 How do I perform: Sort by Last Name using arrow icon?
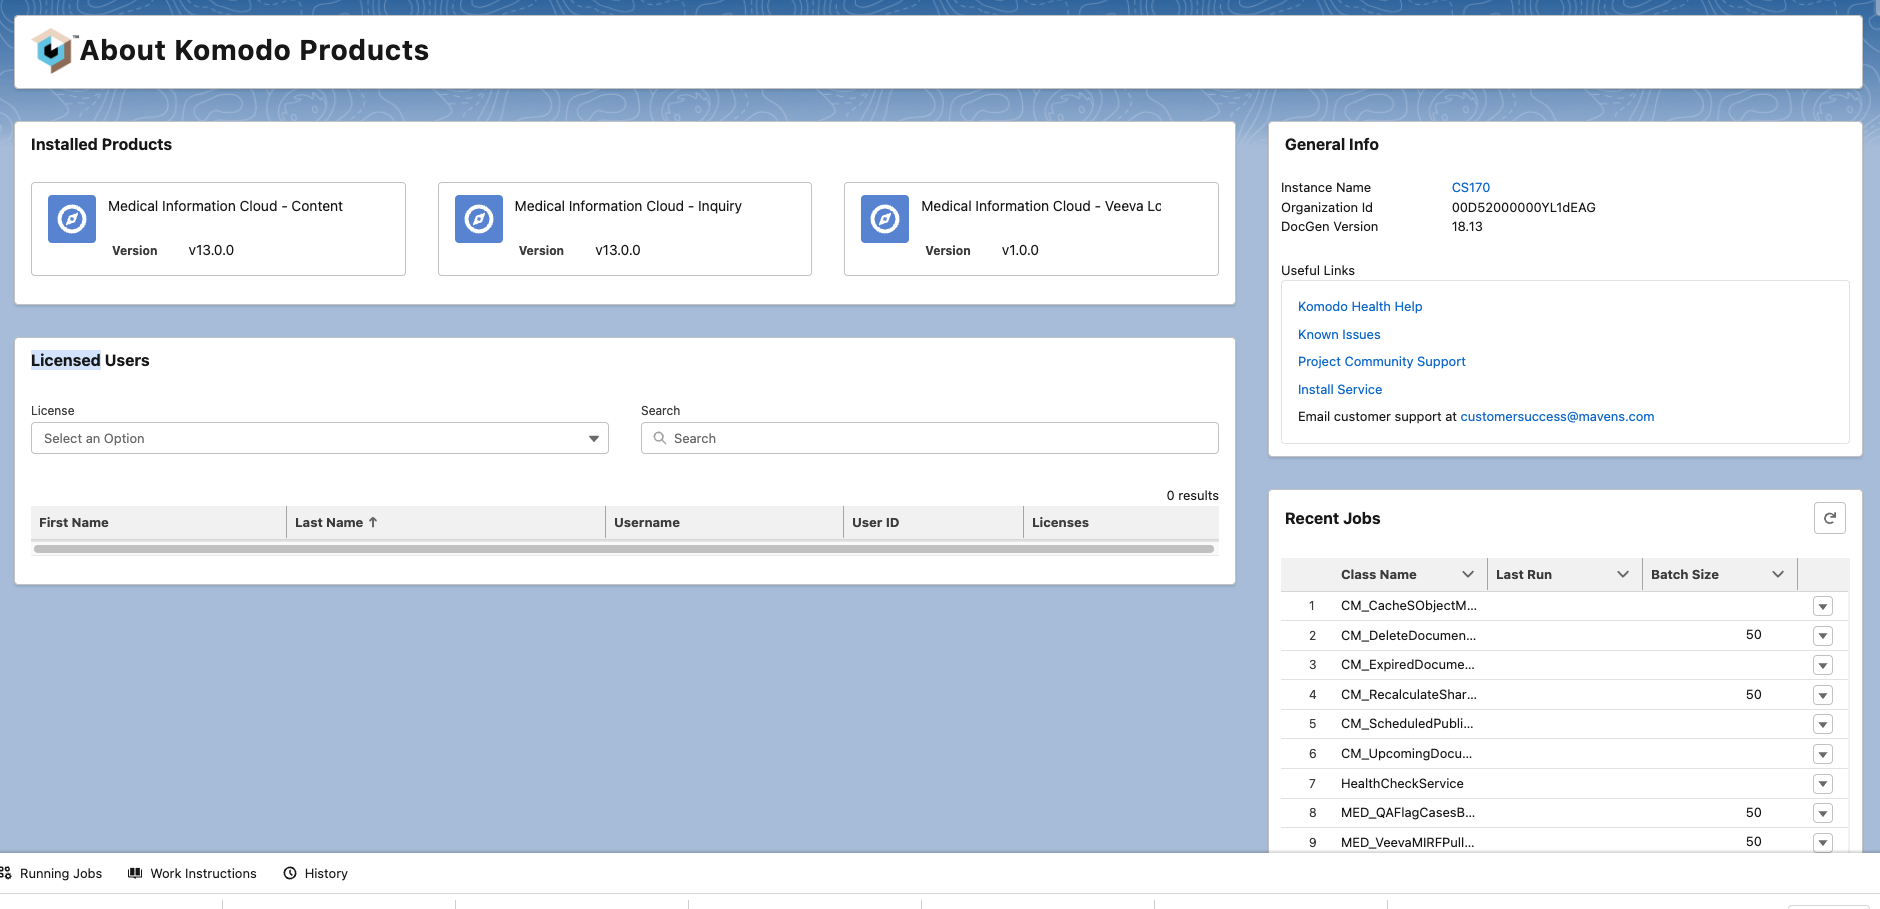[x=373, y=522]
